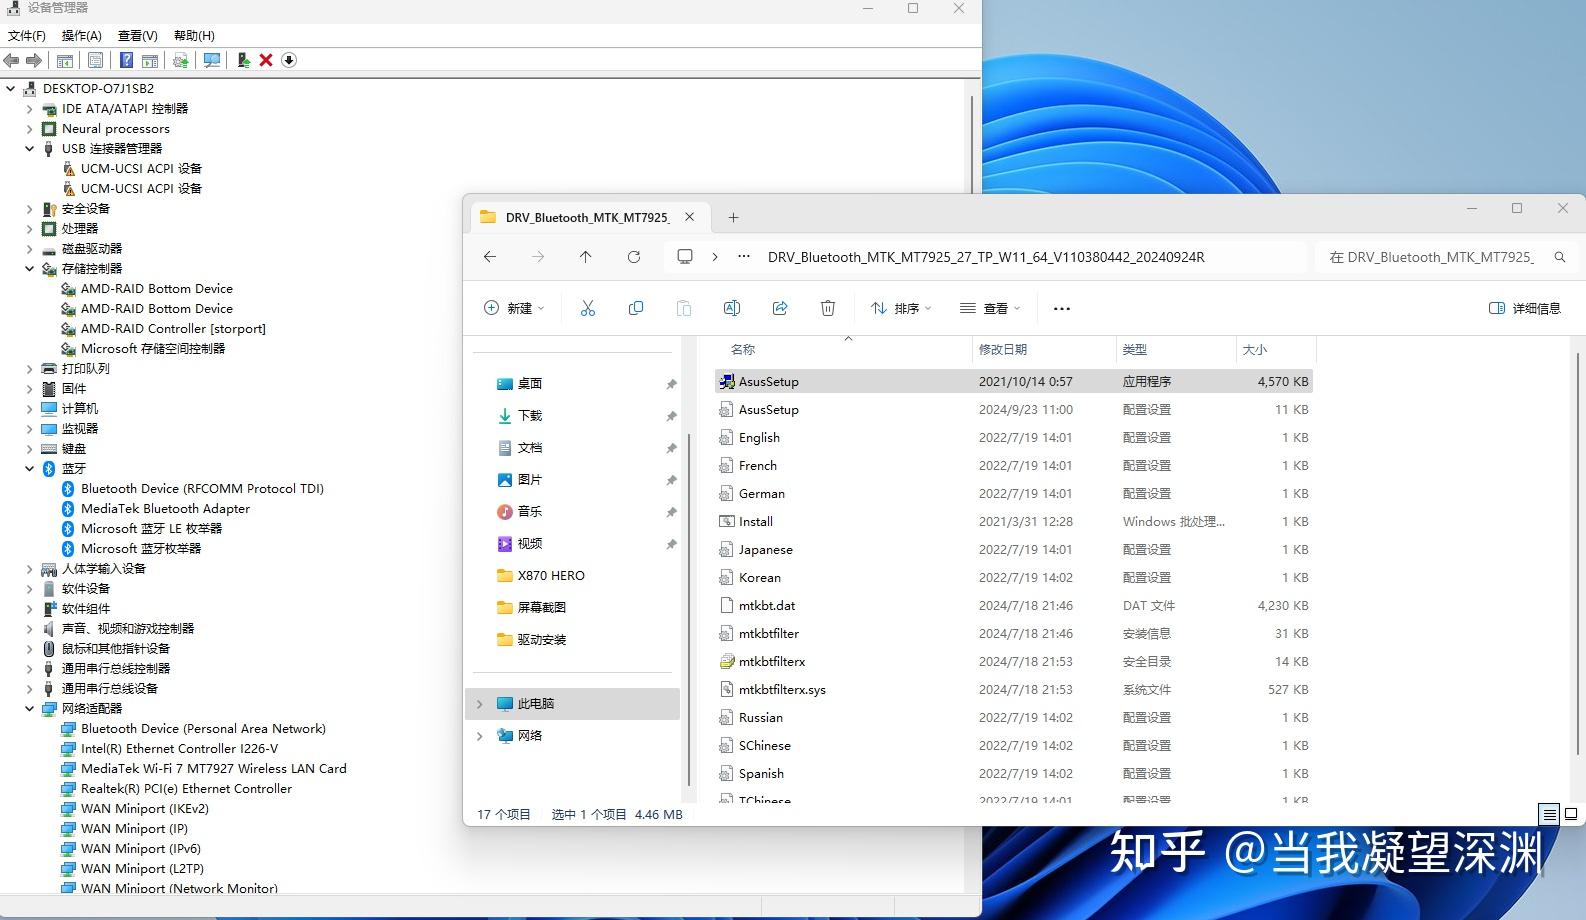Open New (新建) dropdown in Explorer
Viewport: 1586px width, 920px height.
point(514,308)
